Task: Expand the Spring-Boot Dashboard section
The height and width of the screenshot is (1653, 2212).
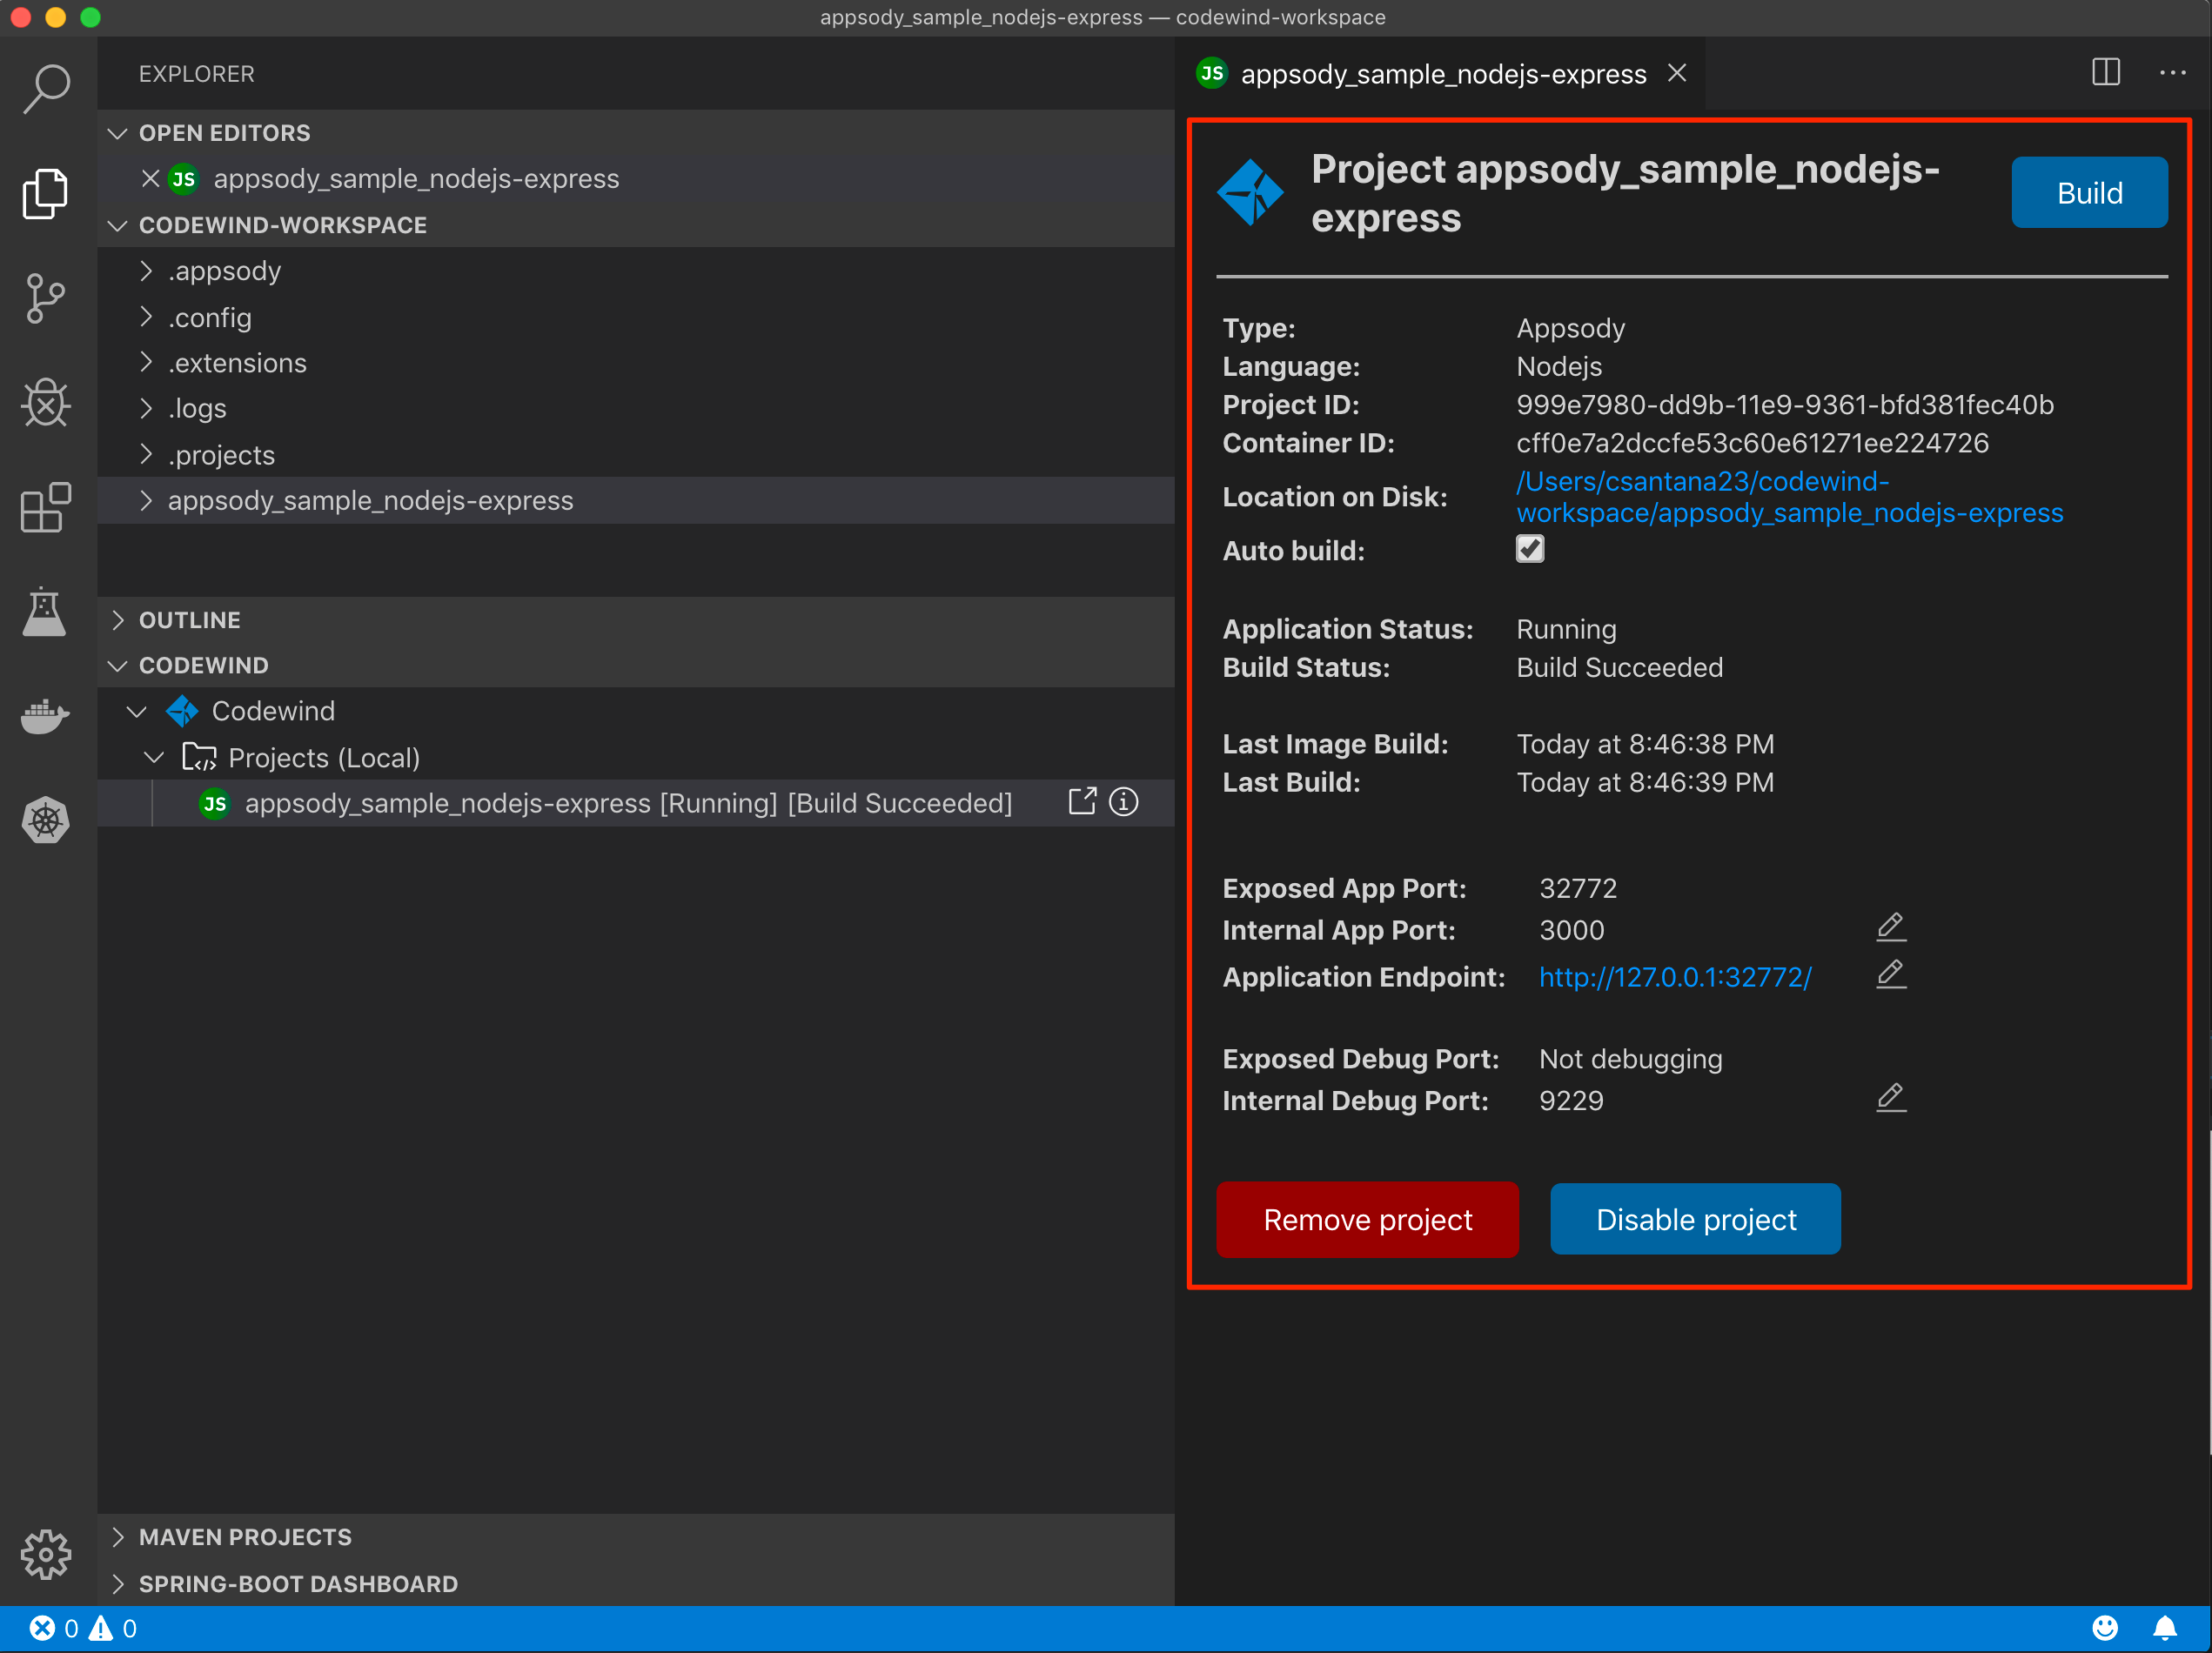Action: 636,1584
